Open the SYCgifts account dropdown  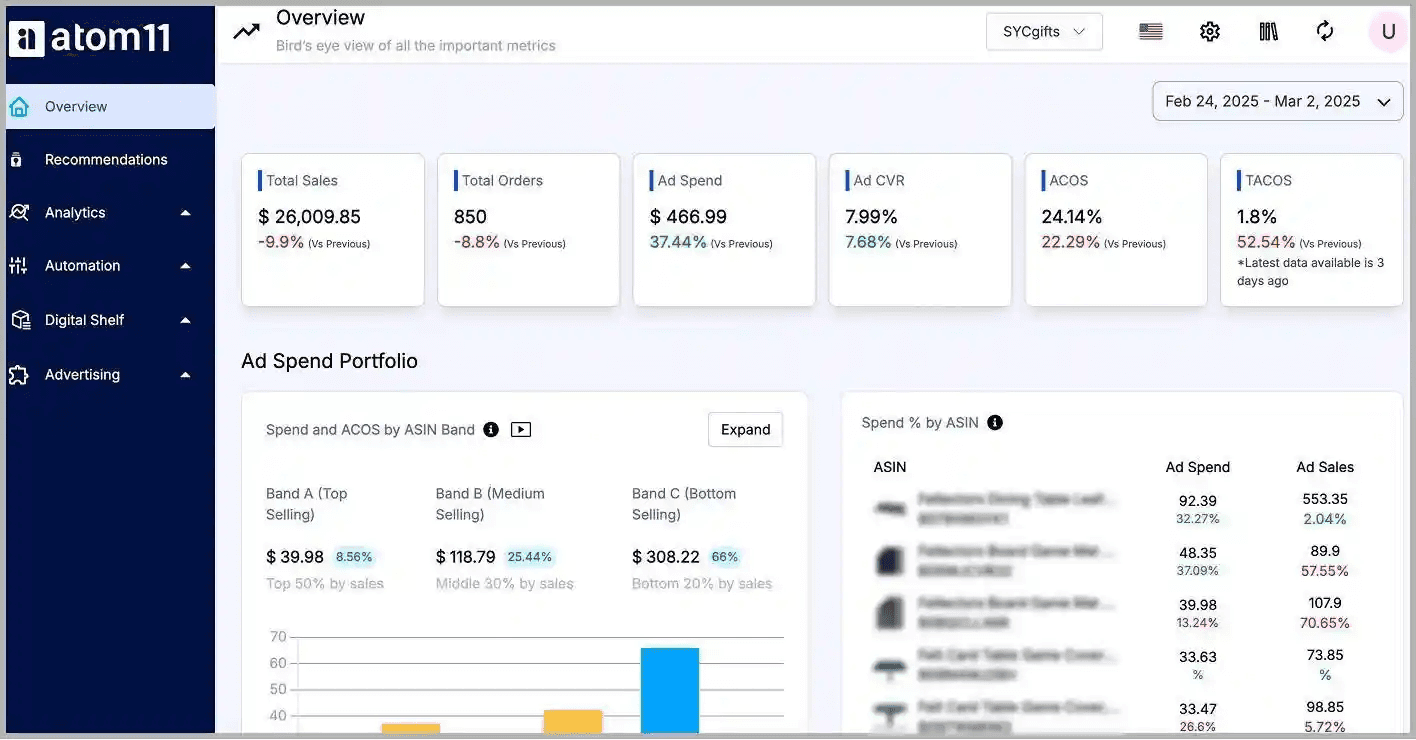coord(1044,31)
